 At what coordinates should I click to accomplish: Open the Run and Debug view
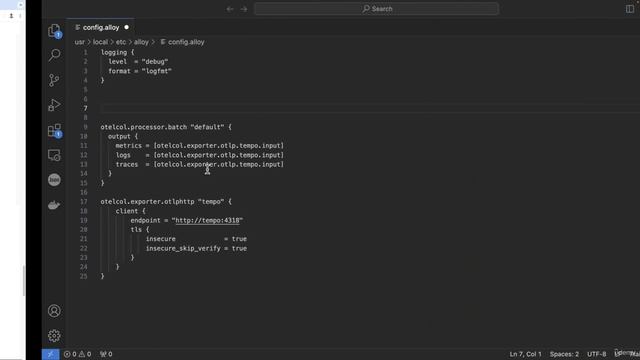(x=54, y=105)
